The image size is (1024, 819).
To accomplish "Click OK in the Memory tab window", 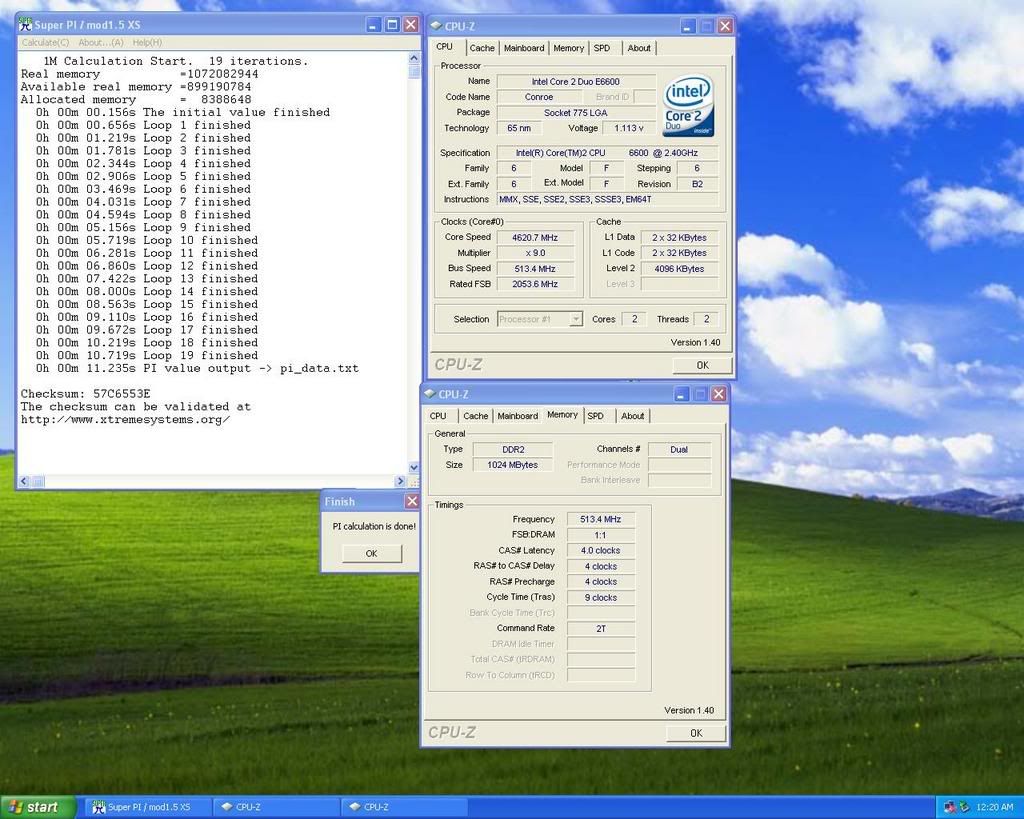I will click(696, 733).
